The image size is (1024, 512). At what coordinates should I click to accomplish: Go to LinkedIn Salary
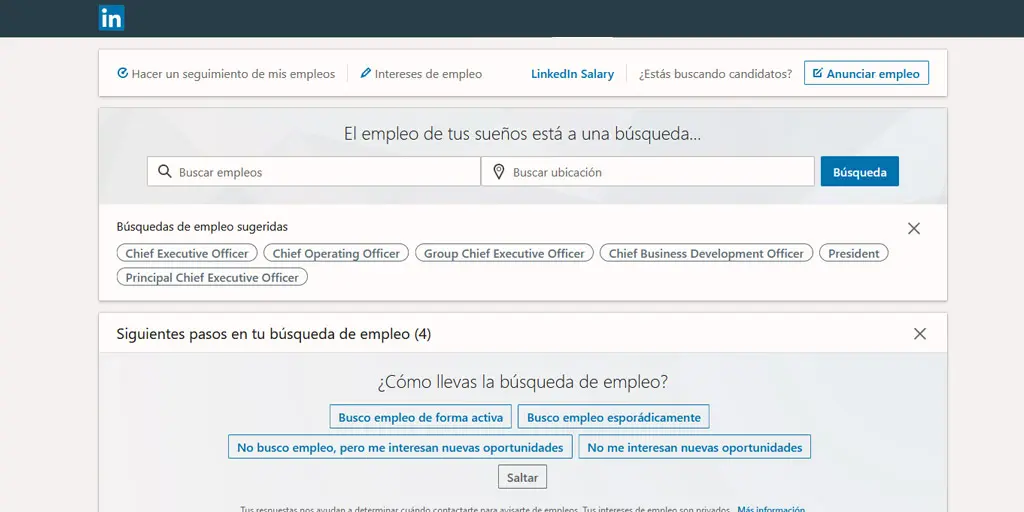[x=572, y=74]
